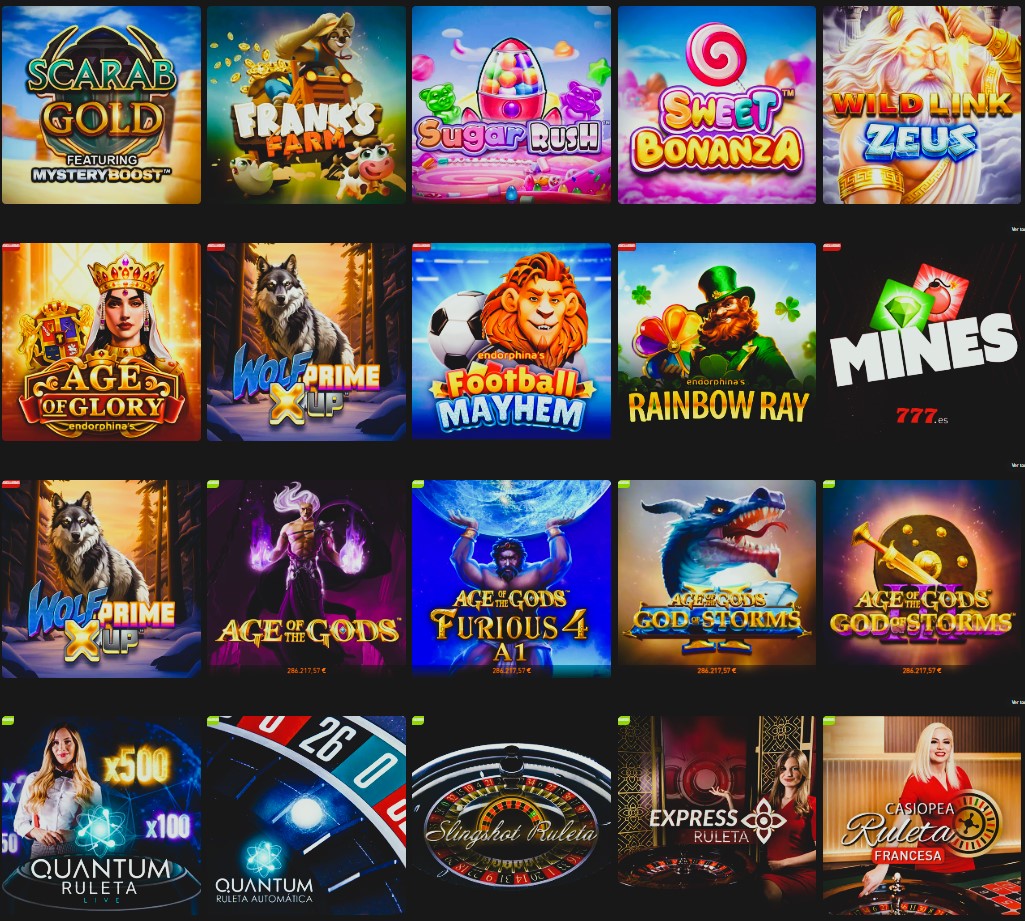This screenshot has width=1025, height=921.
Task: Play Wild Link Zeus game
Action: [922, 105]
